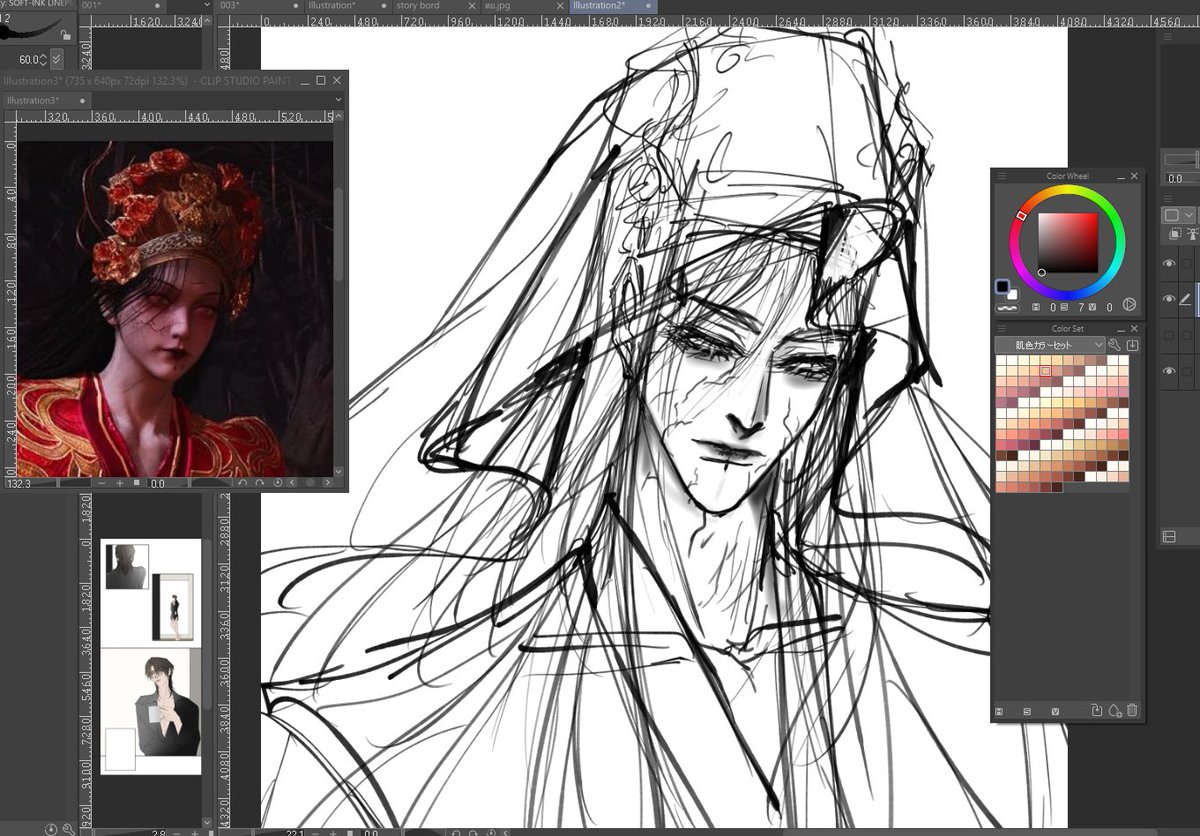Click the reference photo of the crowned woman
The width and height of the screenshot is (1200, 836).
[175, 309]
